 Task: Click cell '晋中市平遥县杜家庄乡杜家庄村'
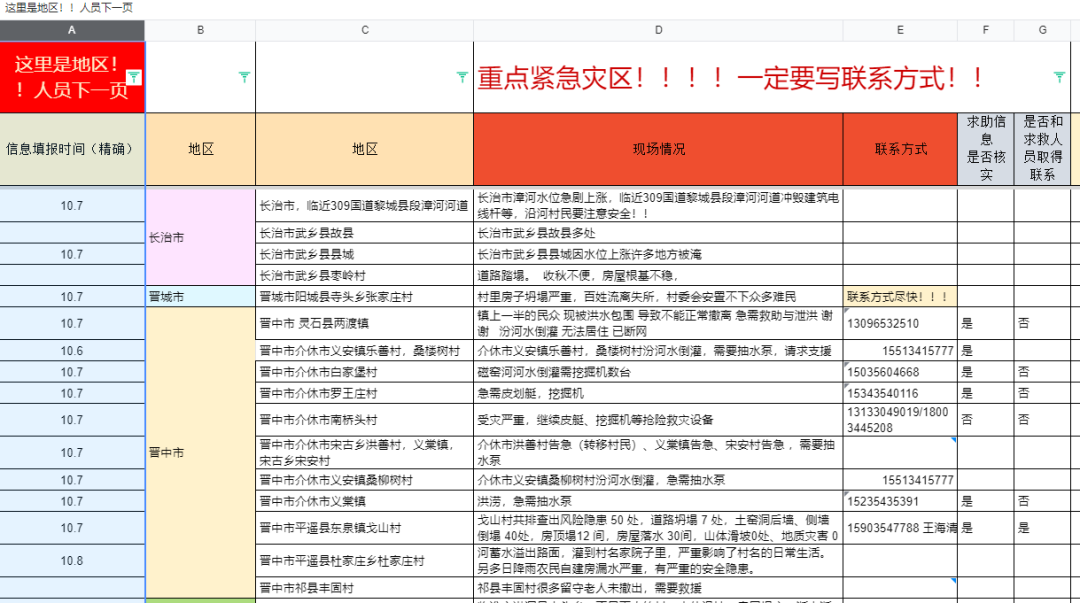[364, 561]
